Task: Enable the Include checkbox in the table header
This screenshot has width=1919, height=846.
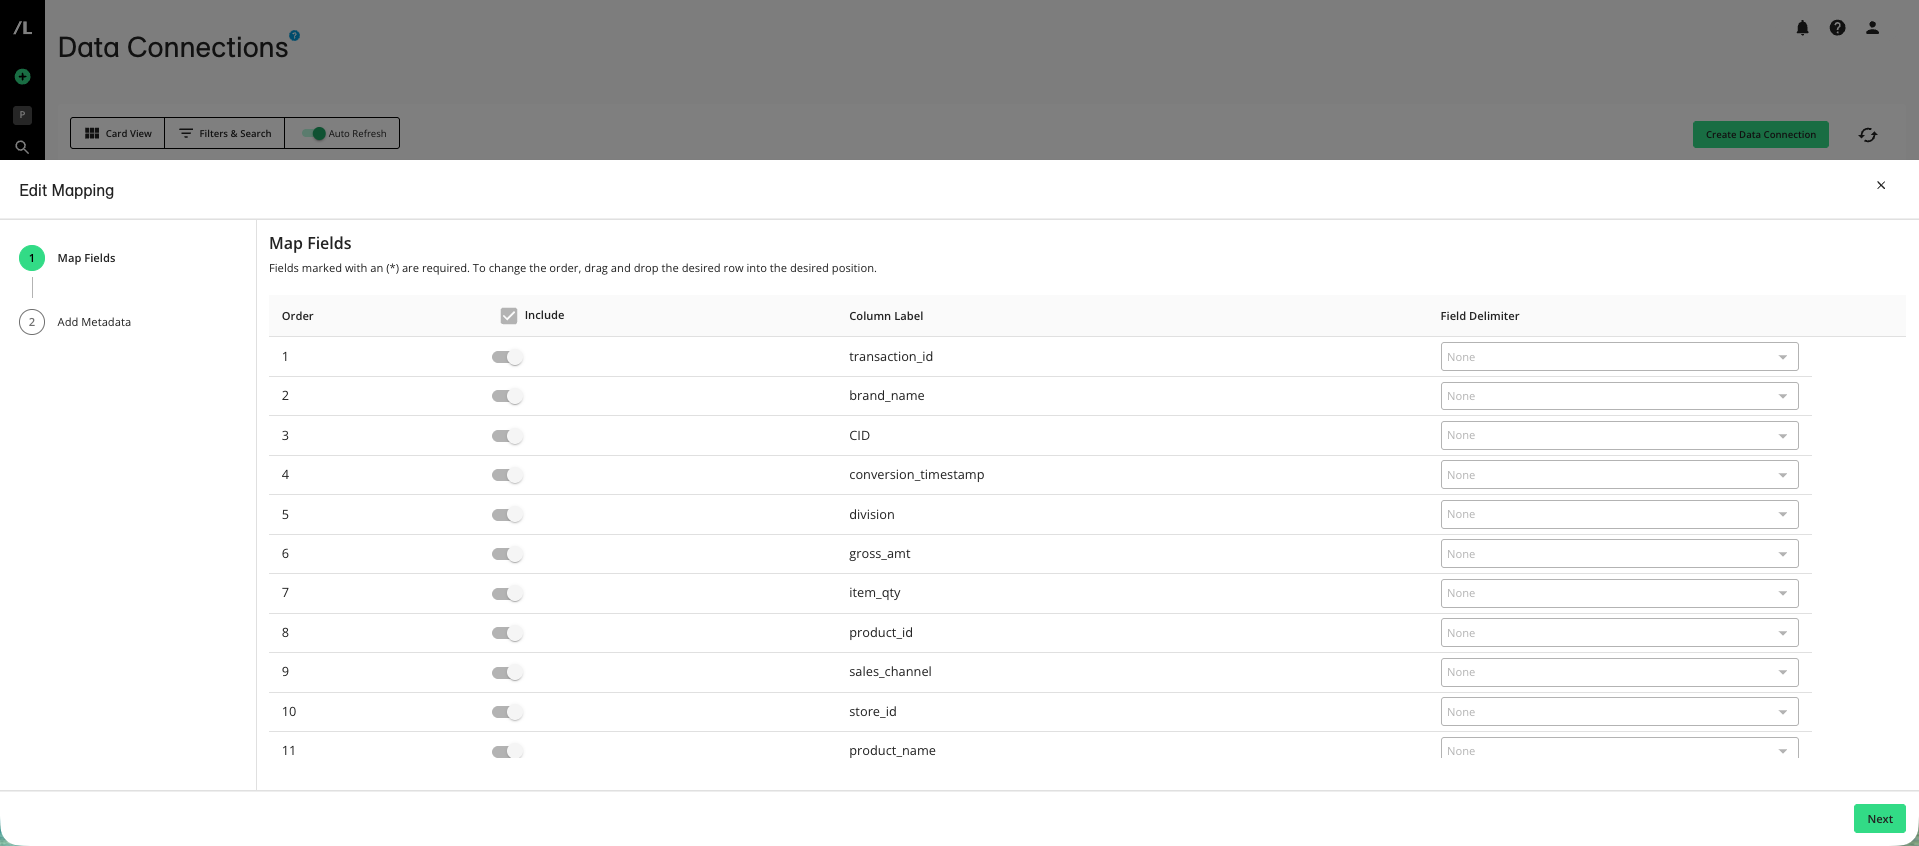Action: 510,315
